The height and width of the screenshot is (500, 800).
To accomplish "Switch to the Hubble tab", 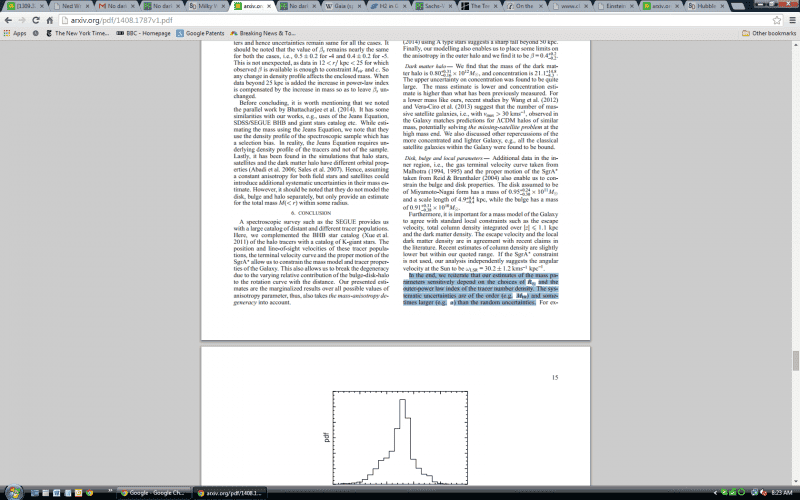I will click(706, 6).
